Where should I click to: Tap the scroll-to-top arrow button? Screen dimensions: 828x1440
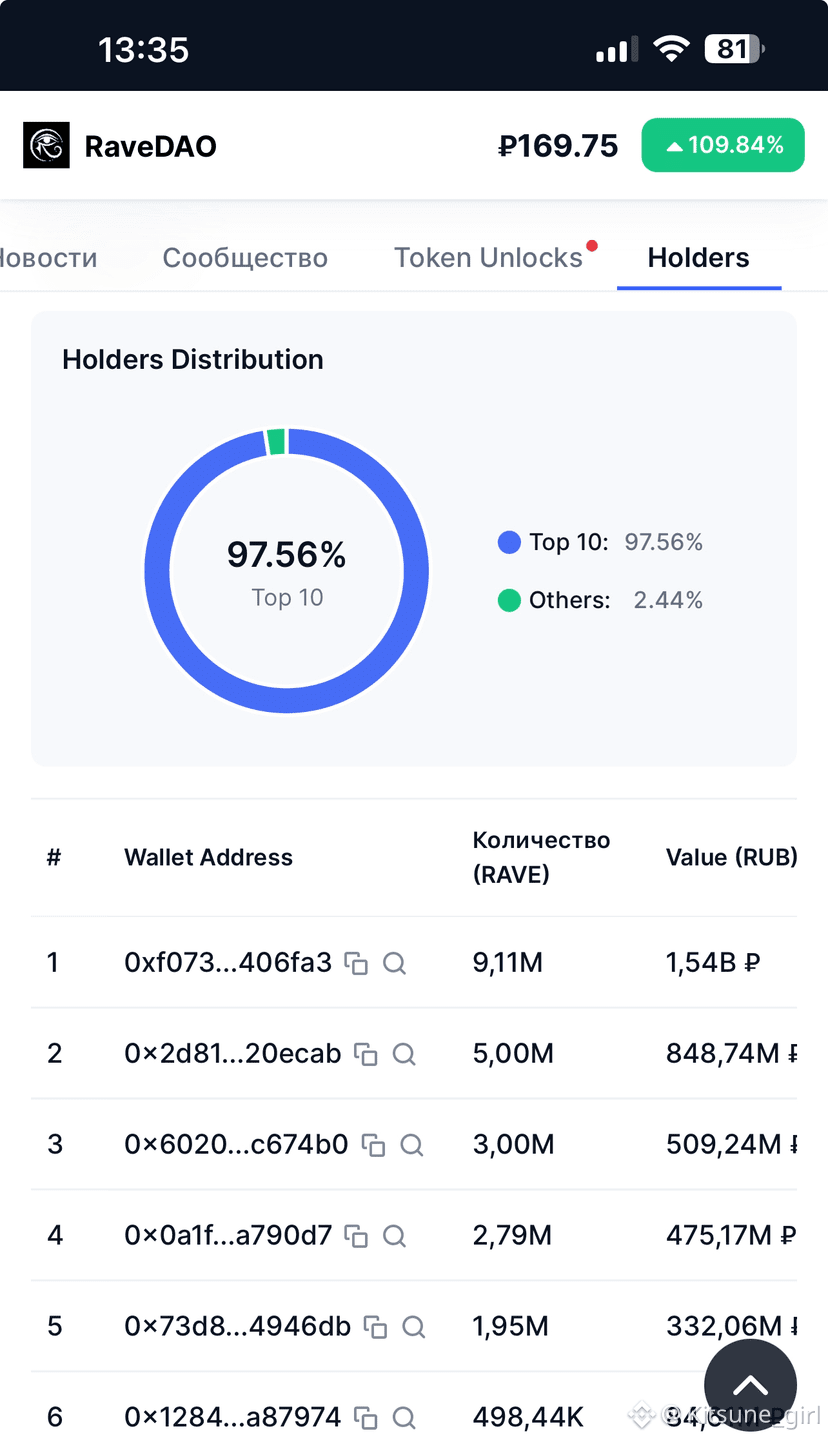[750, 1386]
